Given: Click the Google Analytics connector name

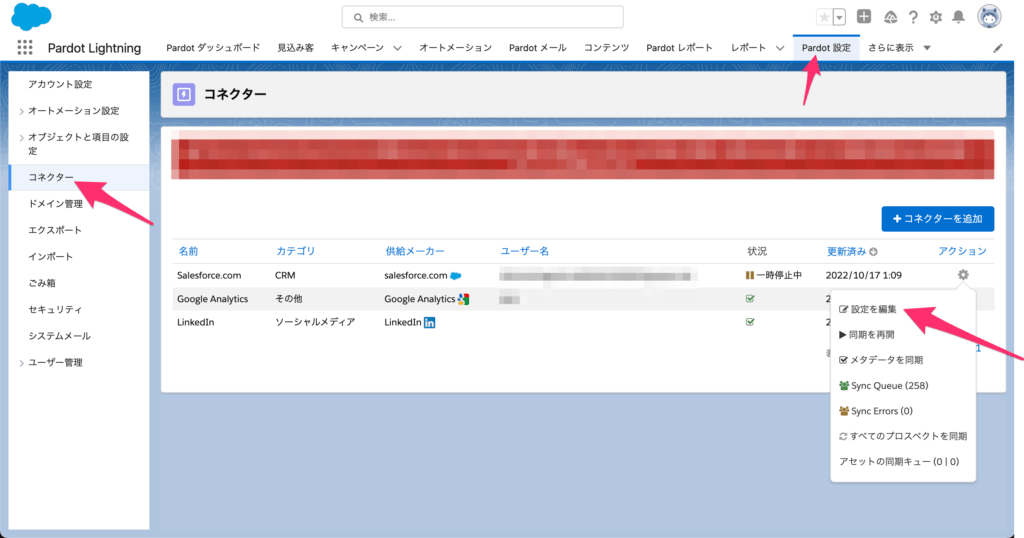Looking at the screenshot, I should click(212, 299).
